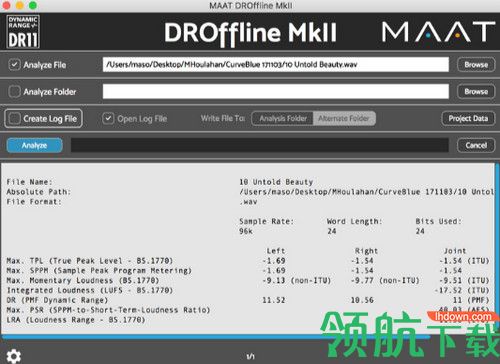Open settings via the gear icon
500x364 pixels.
tap(13, 356)
